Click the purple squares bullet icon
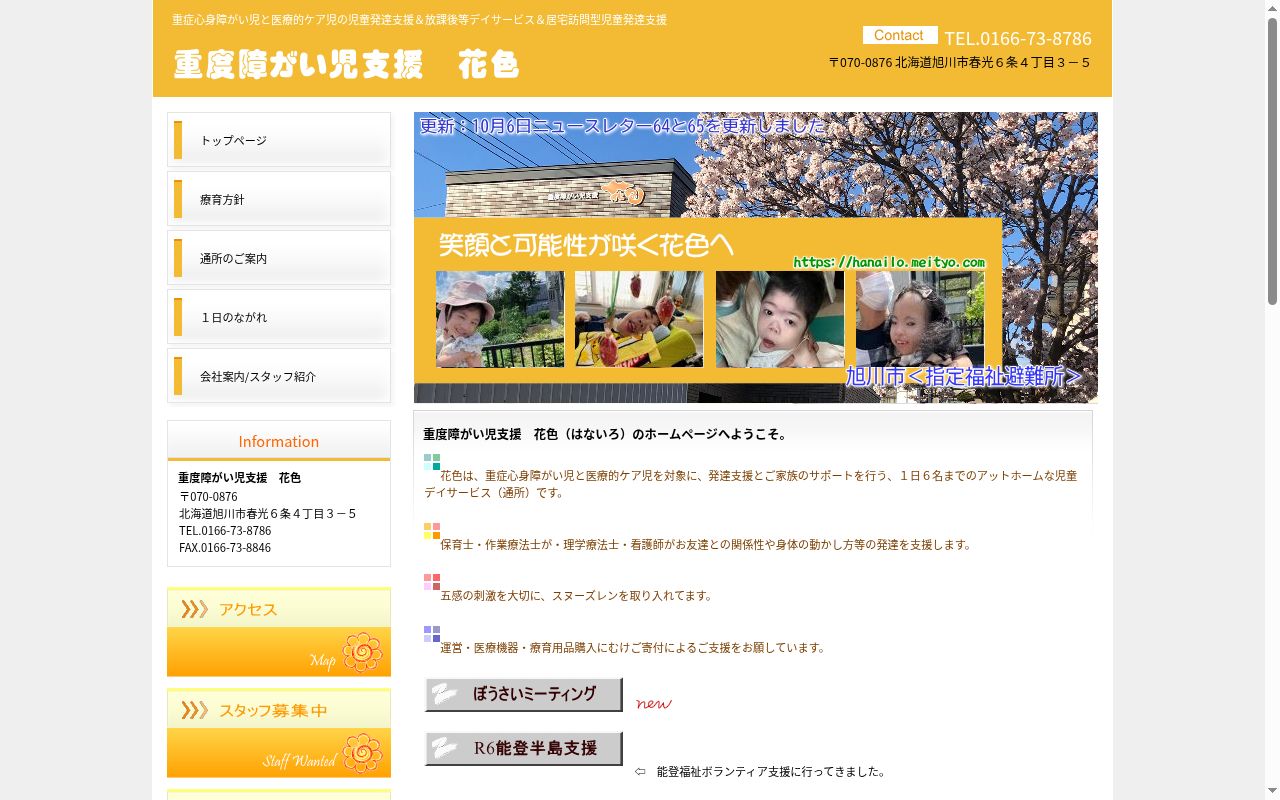This screenshot has height=800, width=1280. coord(432,634)
